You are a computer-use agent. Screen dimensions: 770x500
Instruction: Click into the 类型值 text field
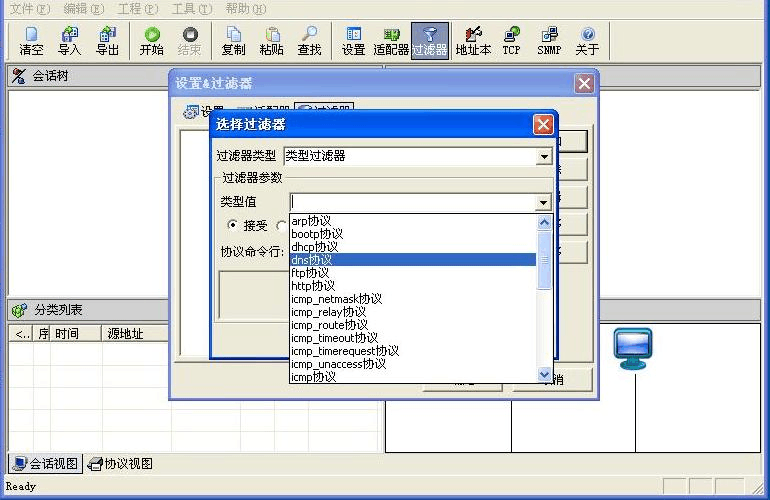click(412, 203)
